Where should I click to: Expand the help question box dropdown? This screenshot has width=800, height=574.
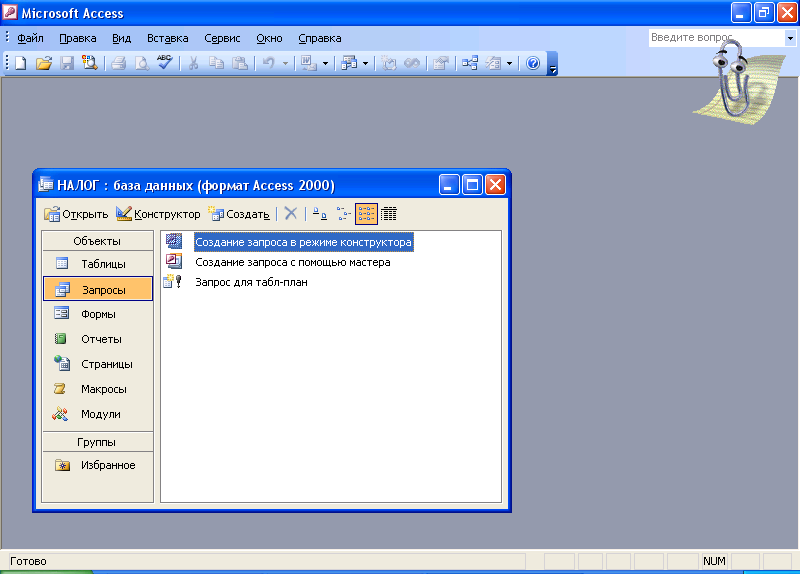[790, 38]
